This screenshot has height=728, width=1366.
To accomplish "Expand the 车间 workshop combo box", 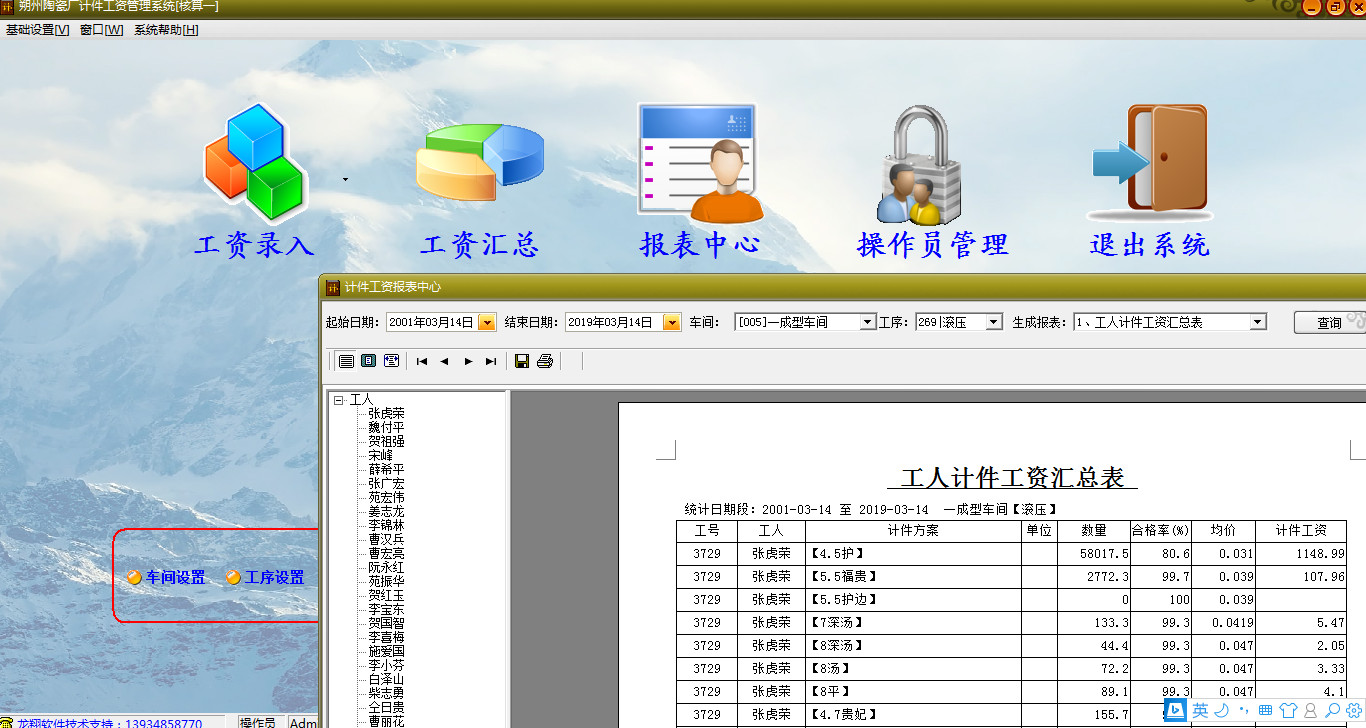I will pos(867,322).
